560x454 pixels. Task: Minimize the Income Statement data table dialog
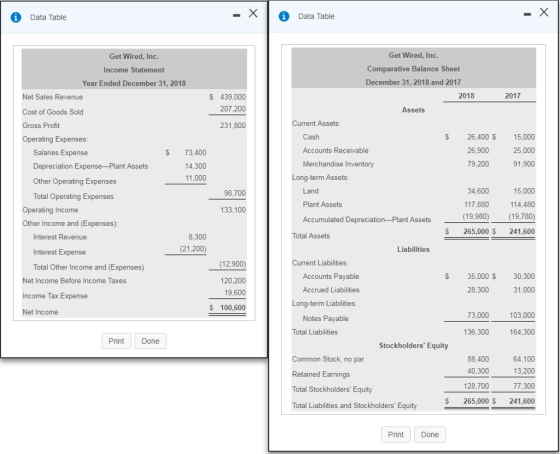coord(236,15)
